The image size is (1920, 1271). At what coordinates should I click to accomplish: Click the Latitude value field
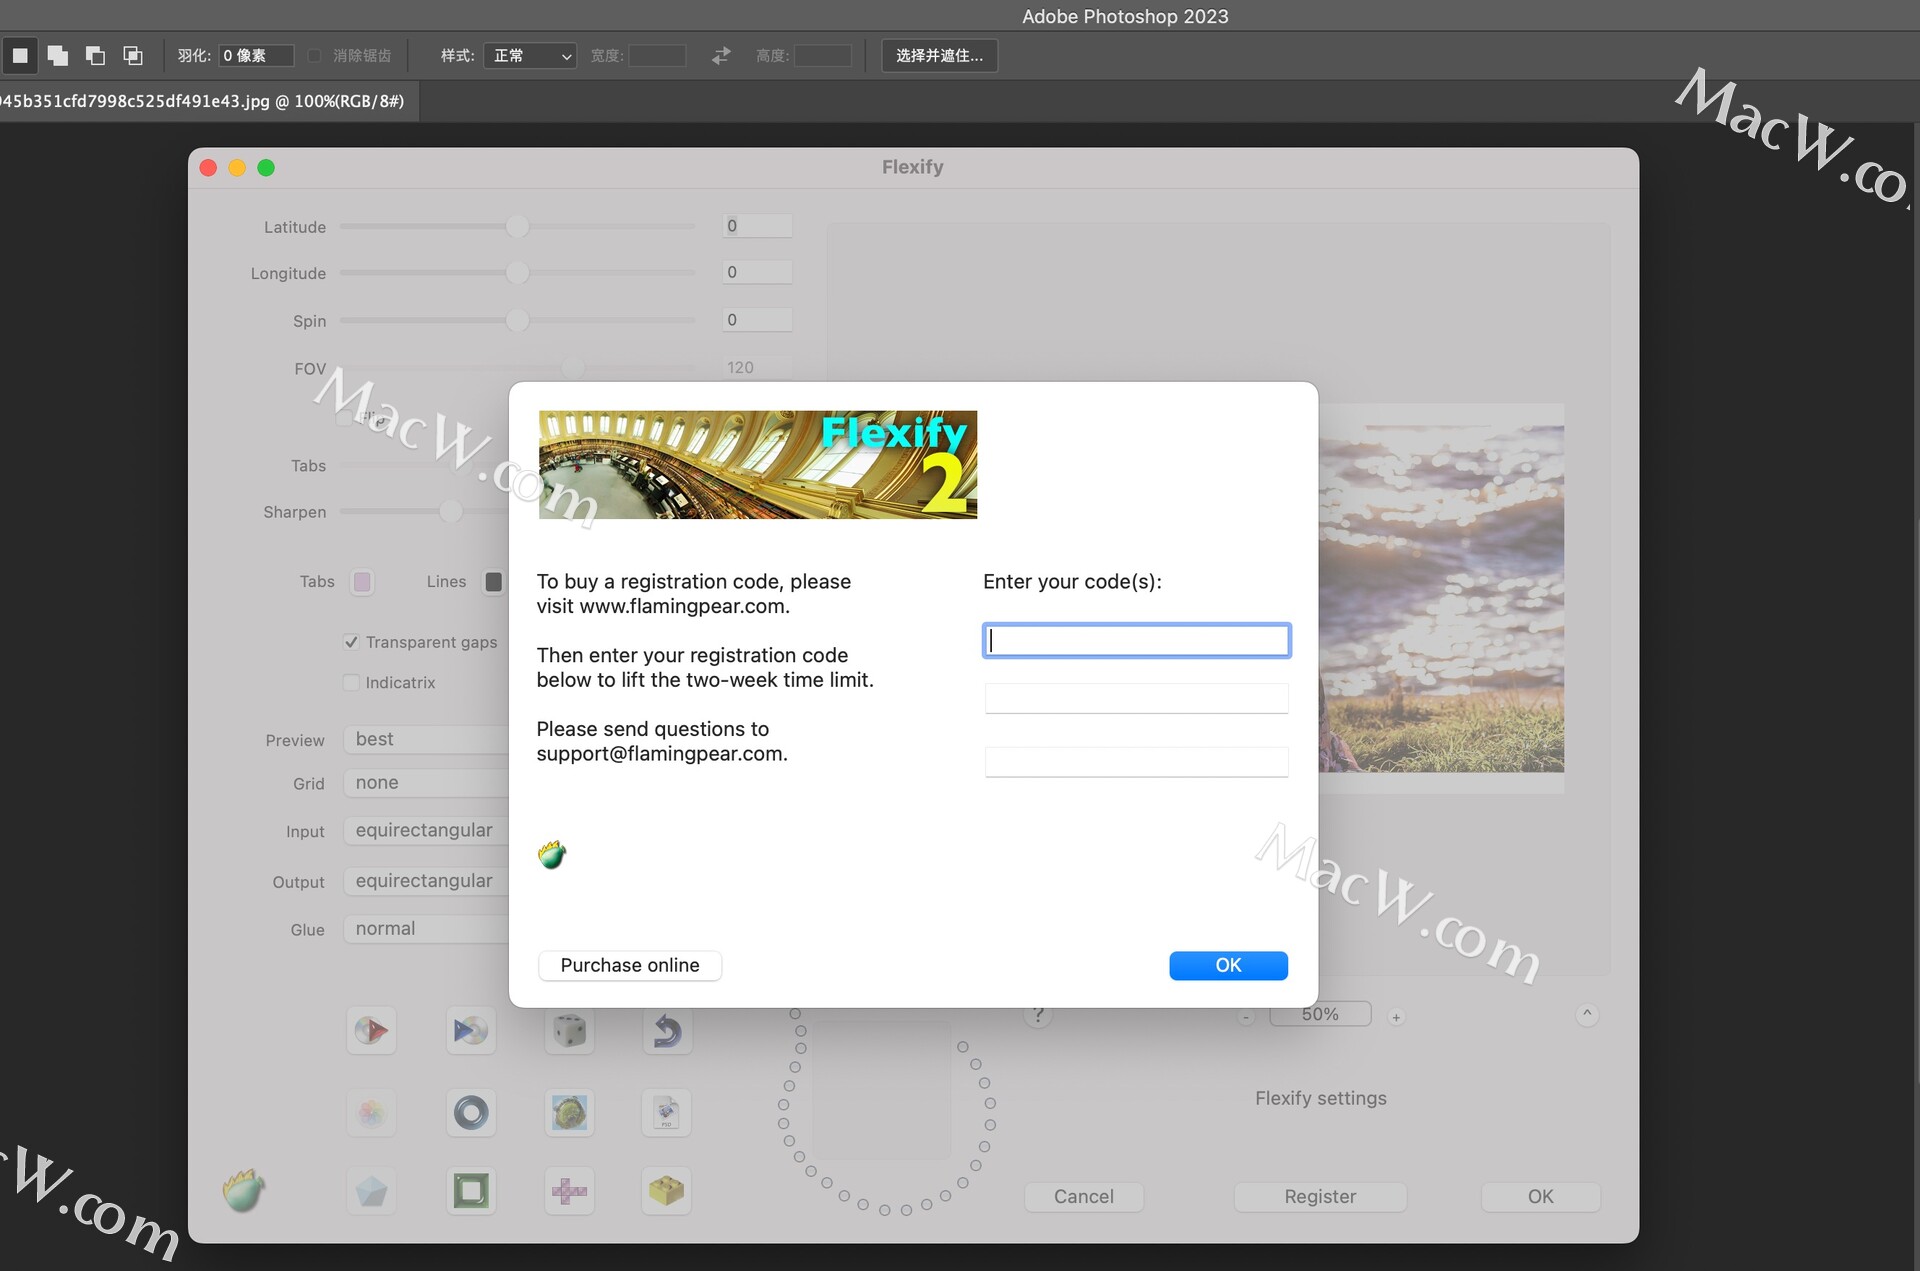[x=757, y=226]
